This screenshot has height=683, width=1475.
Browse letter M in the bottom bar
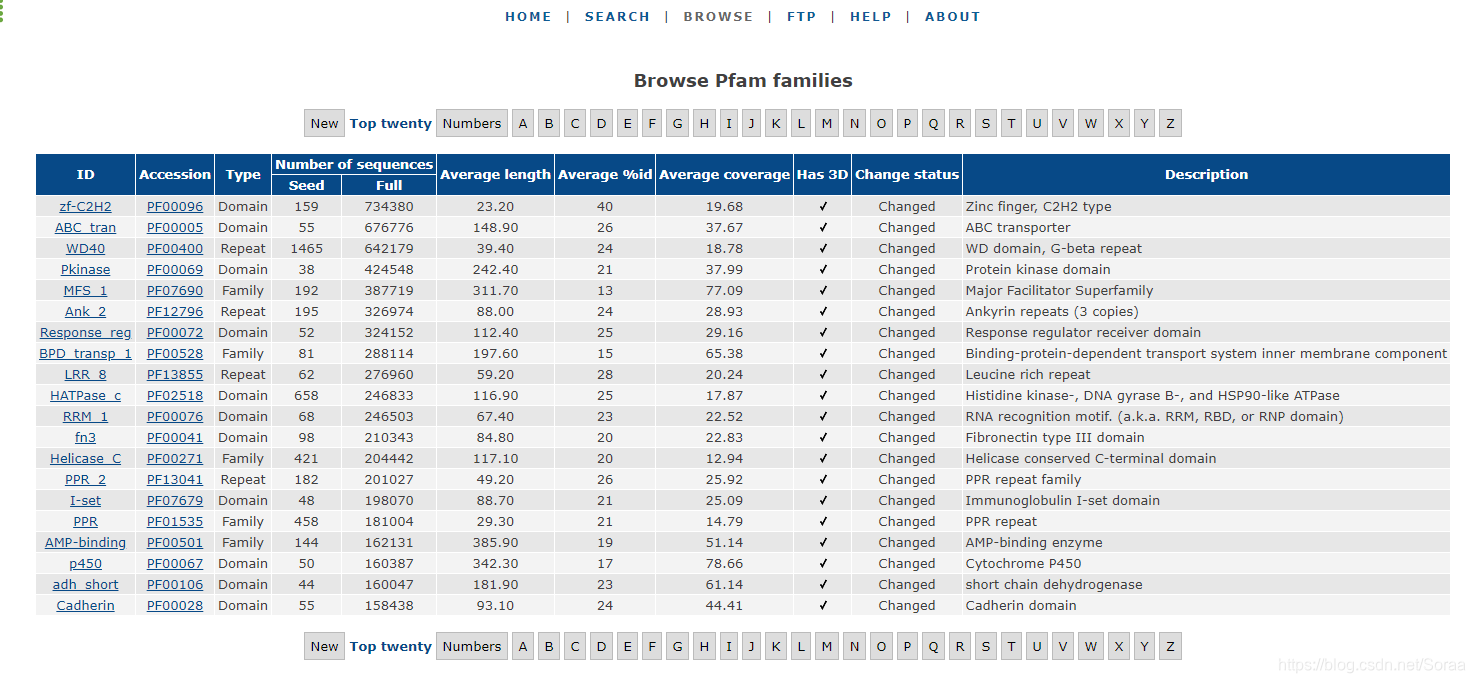pos(827,646)
